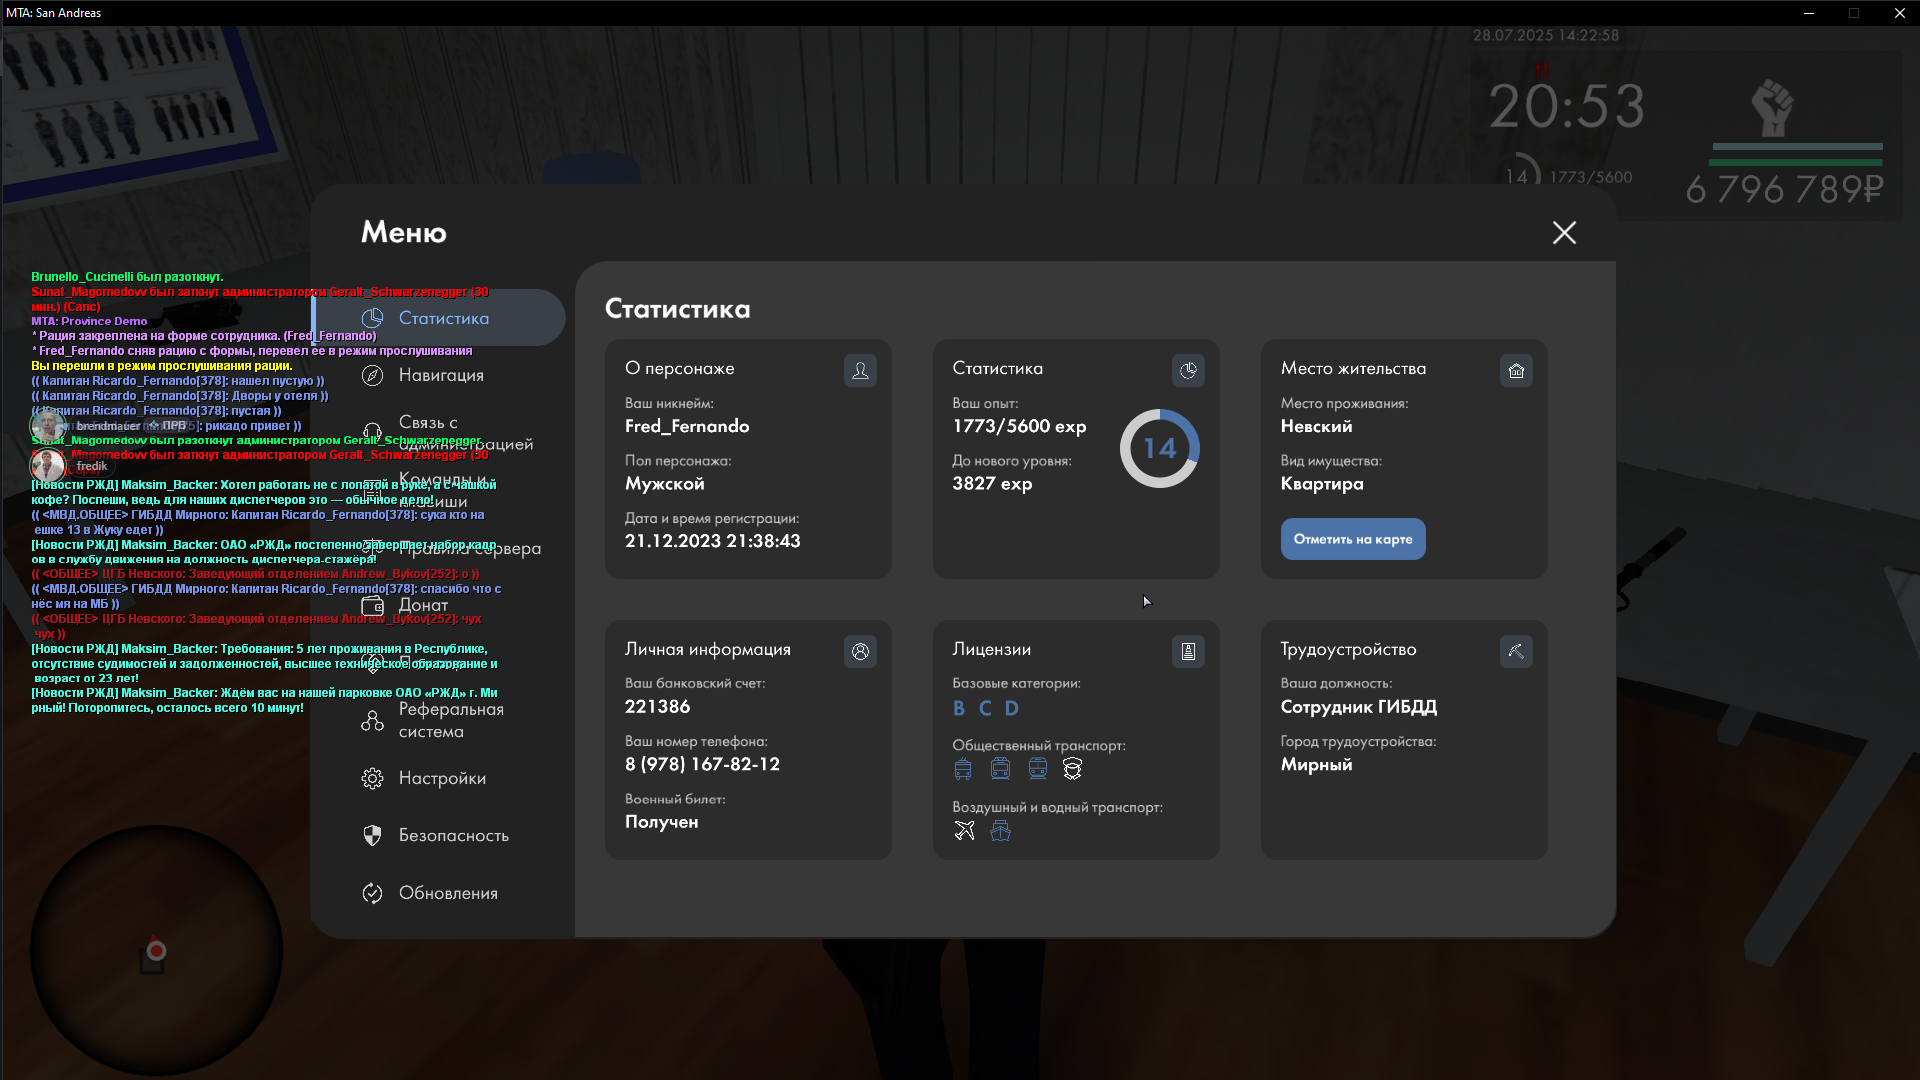Click the airplane license icon
The height and width of the screenshot is (1080, 1920).
[964, 831]
